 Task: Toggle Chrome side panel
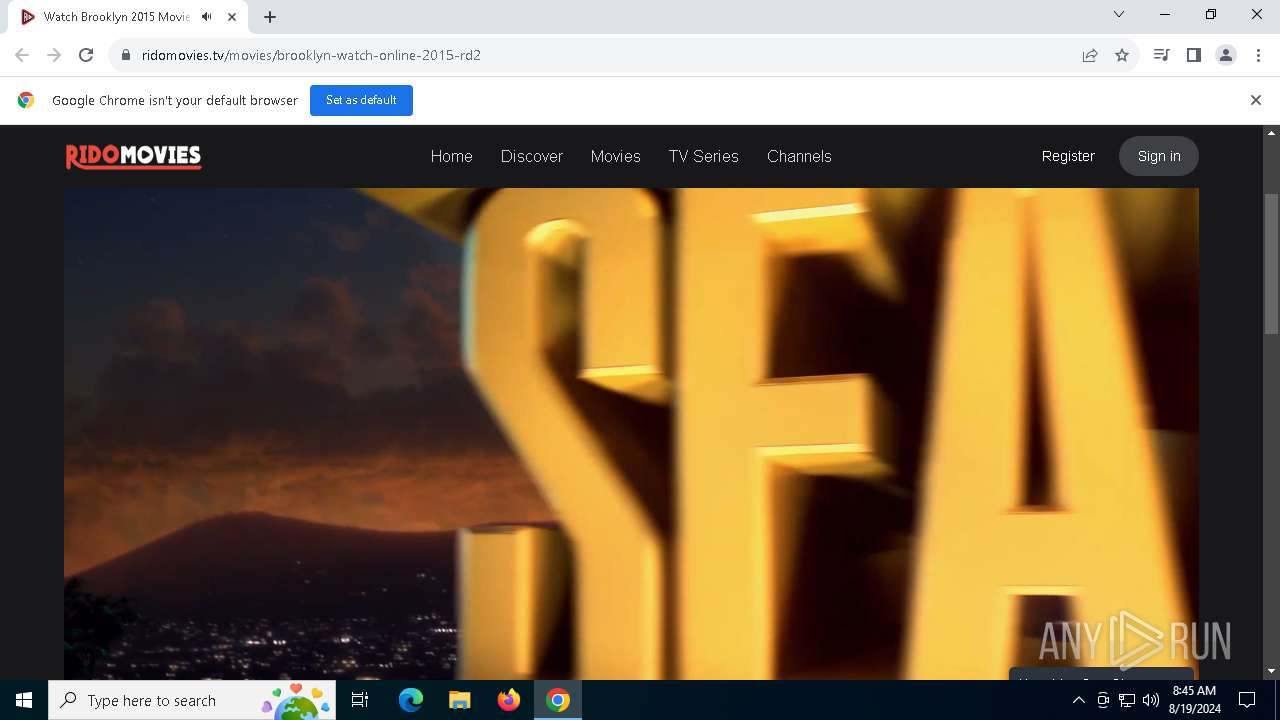click(1193, 55)
